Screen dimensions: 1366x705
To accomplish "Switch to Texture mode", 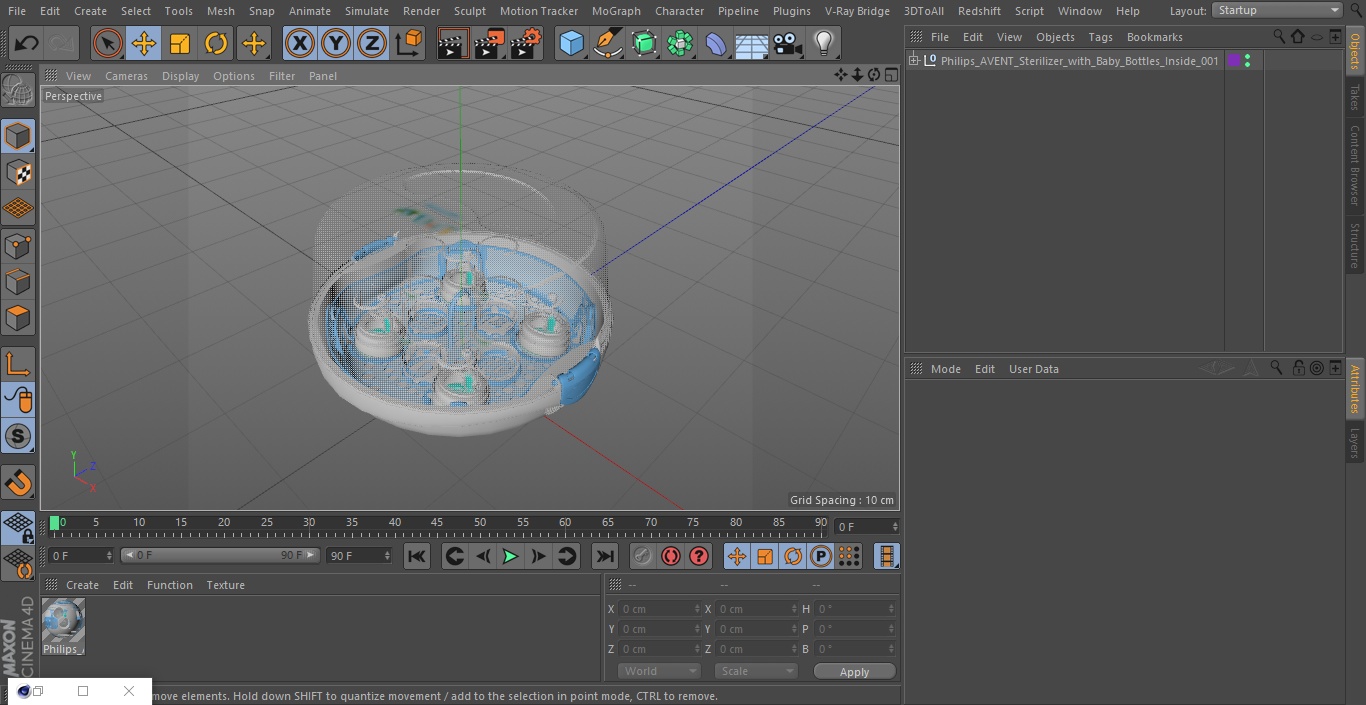I will click(18, 172).
